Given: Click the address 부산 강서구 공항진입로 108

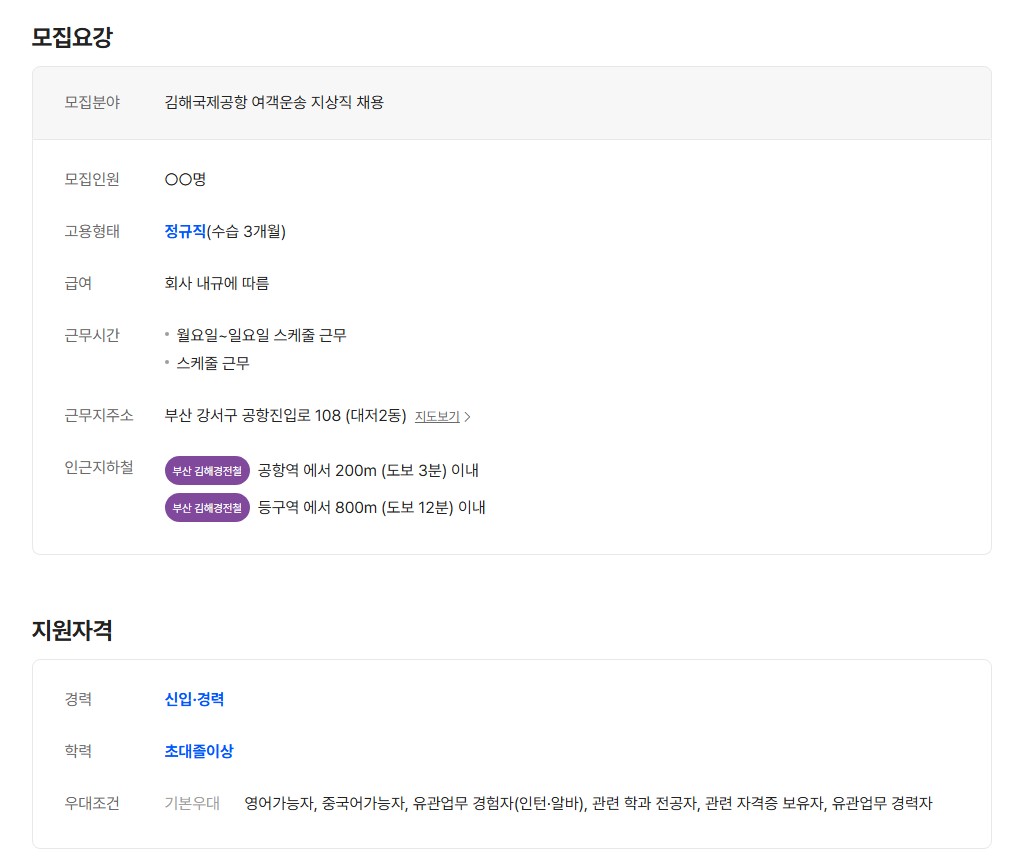Looking at the screenshot, I should pos(285,416).
